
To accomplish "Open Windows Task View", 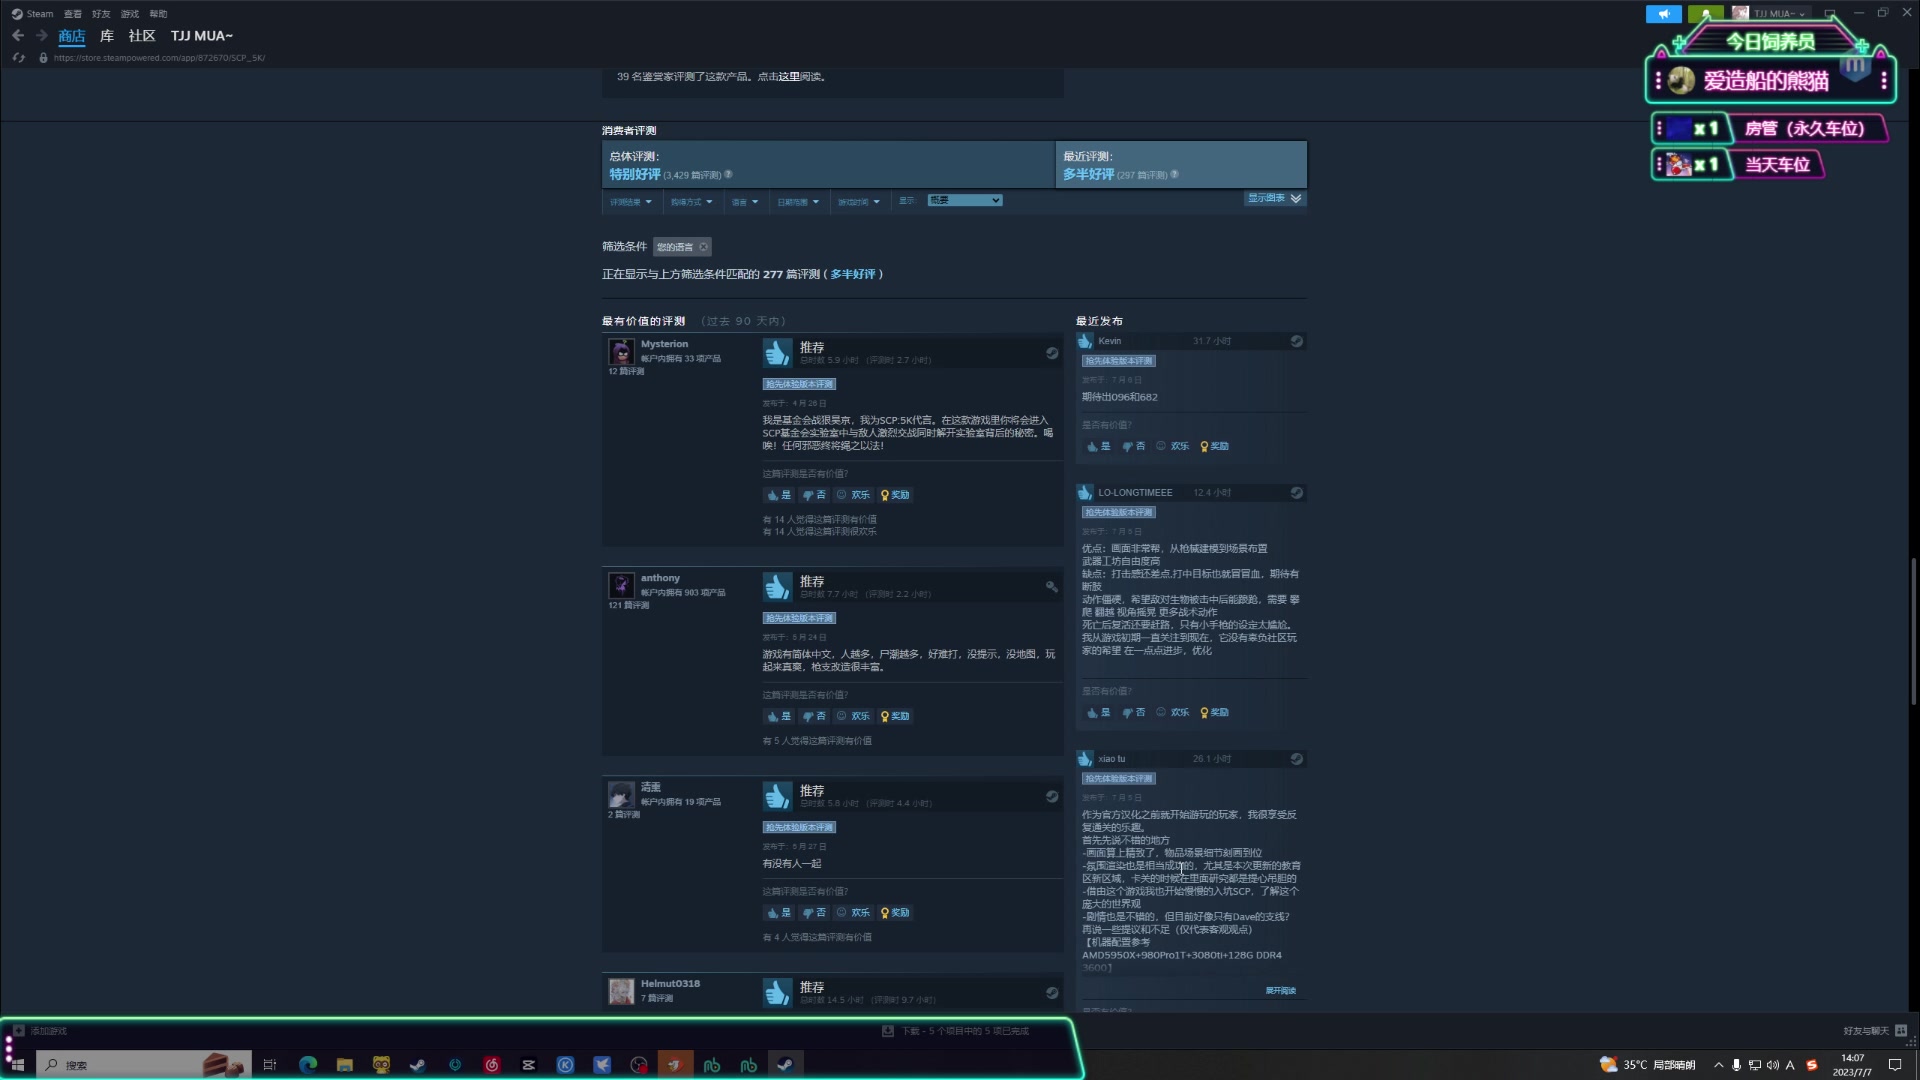I will [270, 1065].
